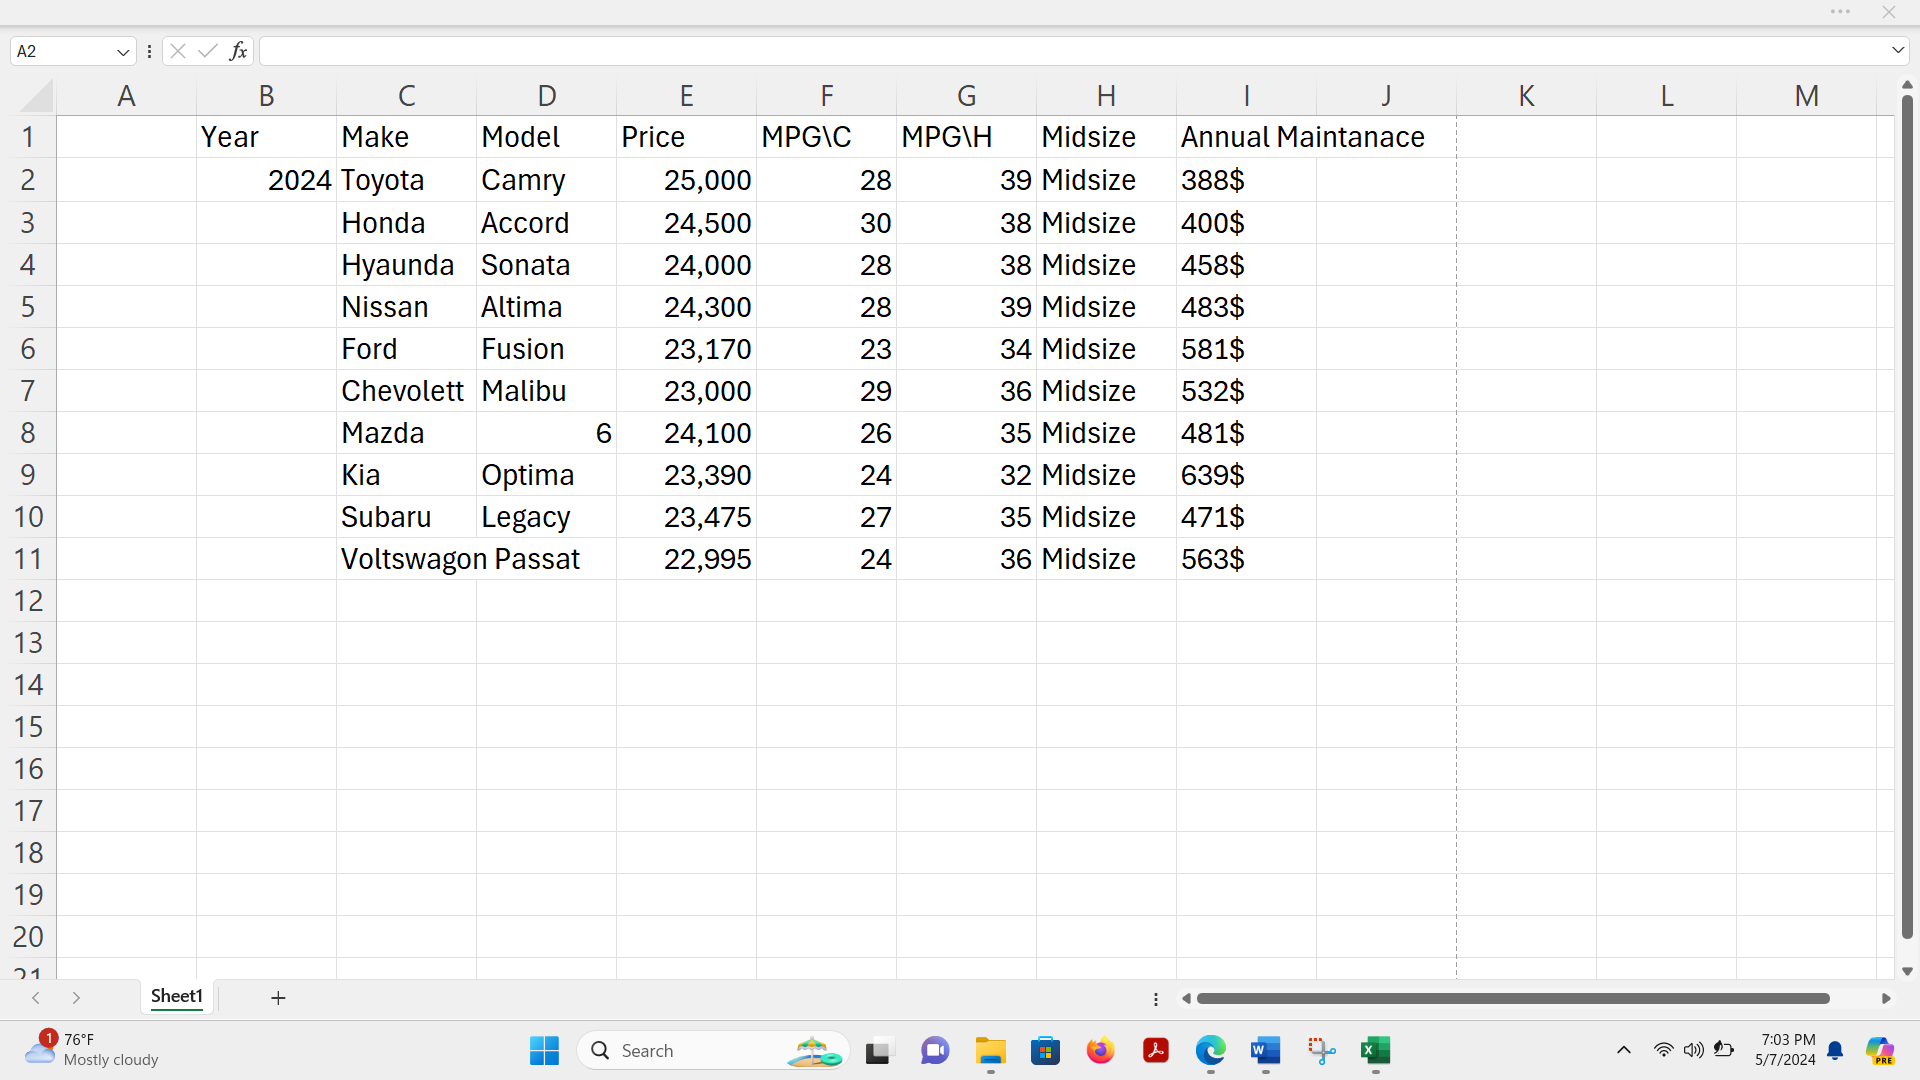Open Copilot preview icon in tray
1920x1080 pixels.
pos(1880,1051)
